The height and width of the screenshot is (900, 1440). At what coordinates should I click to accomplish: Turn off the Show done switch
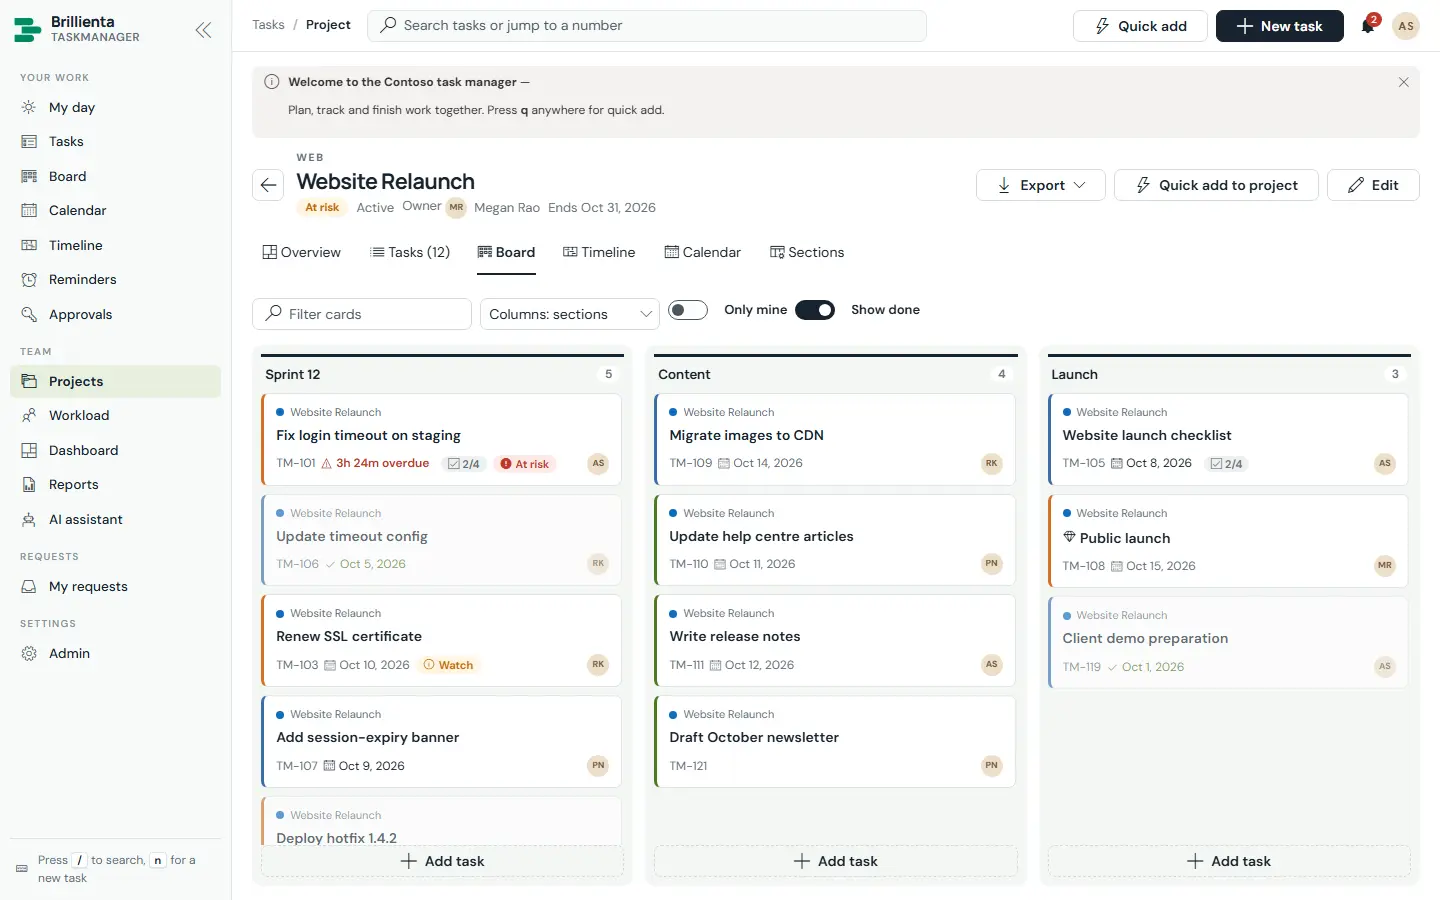(x=815, y=310)
